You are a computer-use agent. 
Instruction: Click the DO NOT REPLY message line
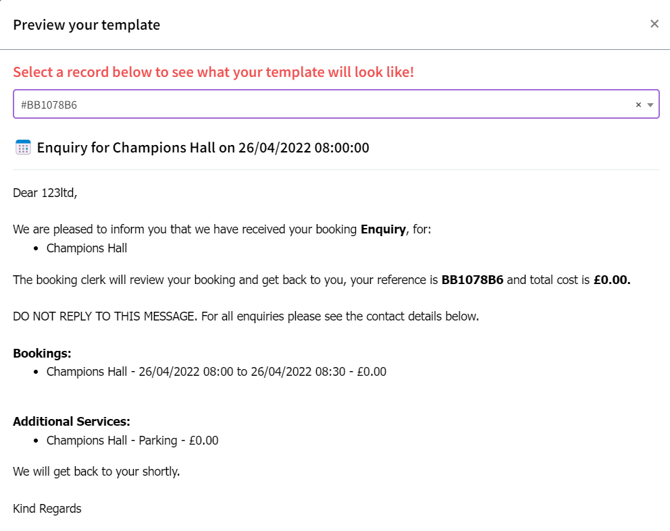click(x=246, y=316)
